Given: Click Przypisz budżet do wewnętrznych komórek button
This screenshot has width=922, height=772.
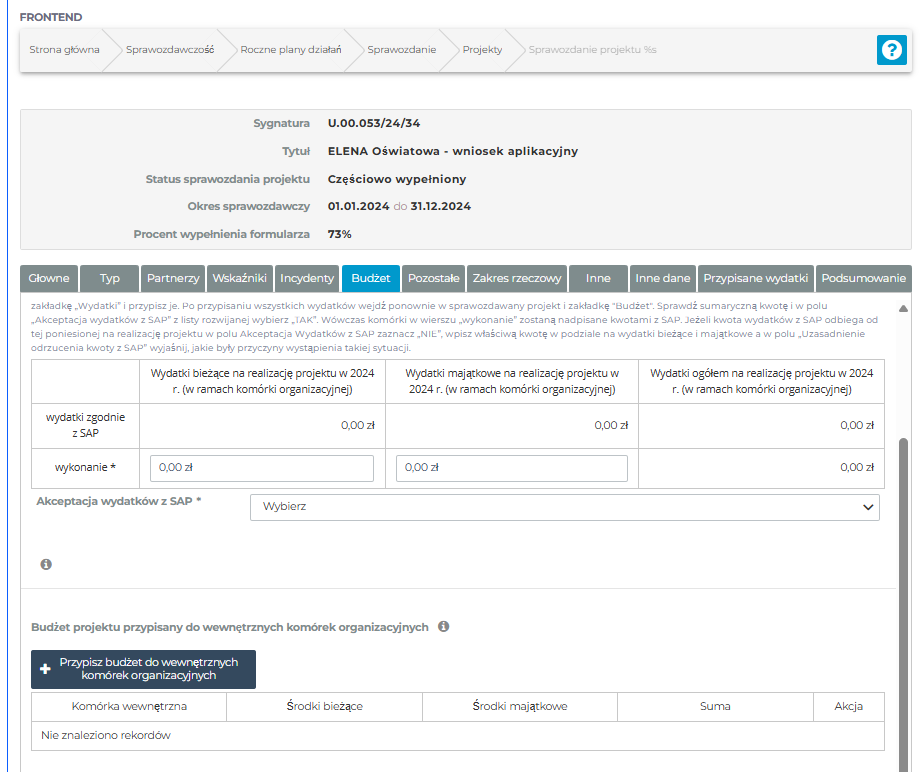Looking at the screenshot, I should click(143, 669).
